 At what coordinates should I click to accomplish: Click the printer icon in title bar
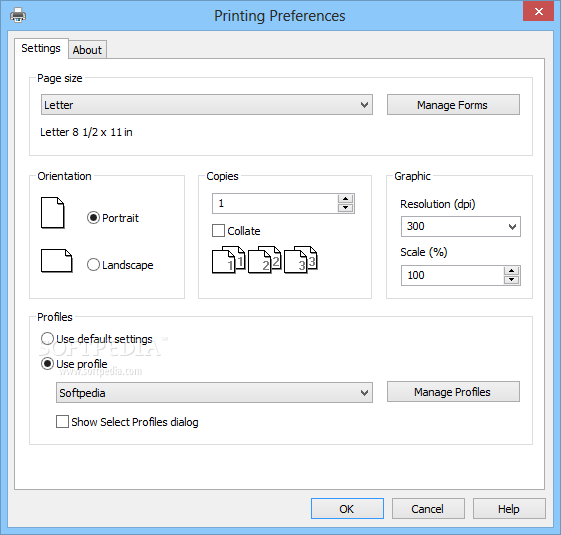pos(18,15)
